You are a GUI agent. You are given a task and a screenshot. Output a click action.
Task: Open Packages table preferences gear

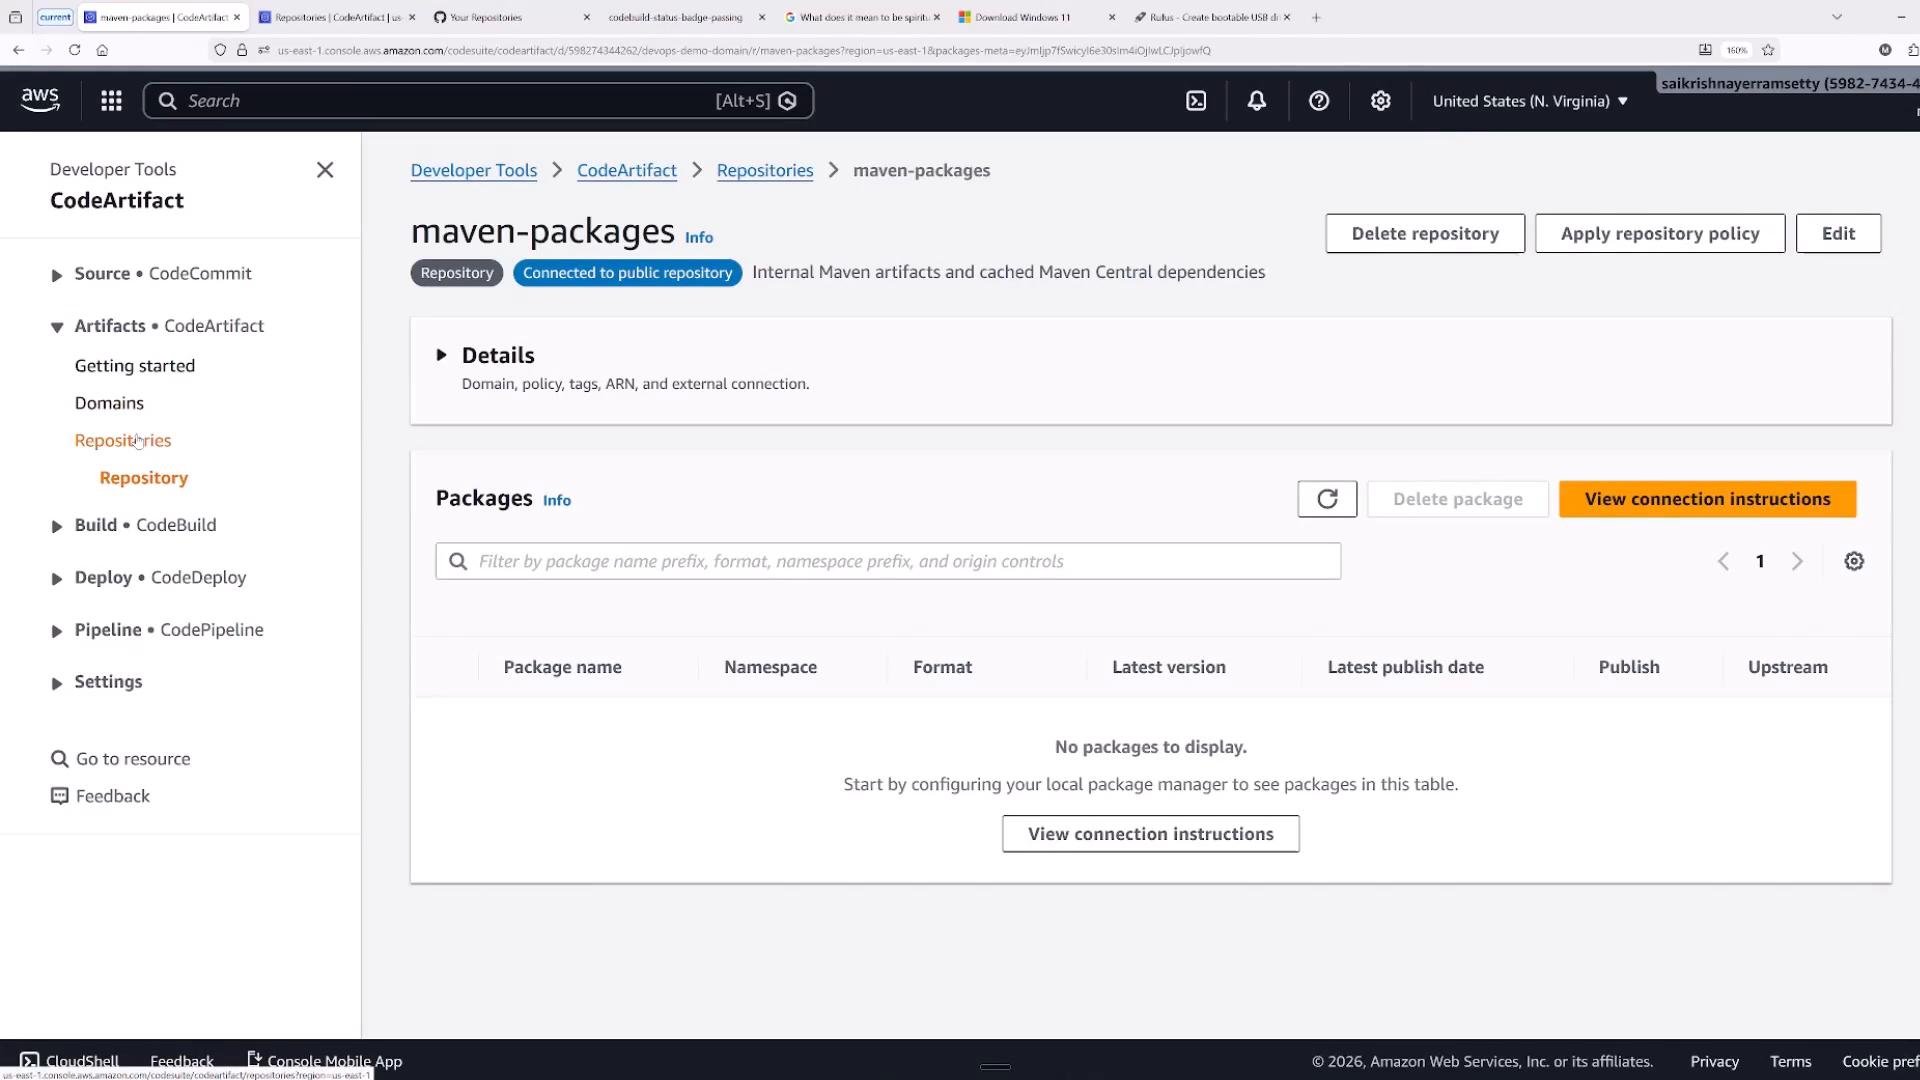point(1854,561)
